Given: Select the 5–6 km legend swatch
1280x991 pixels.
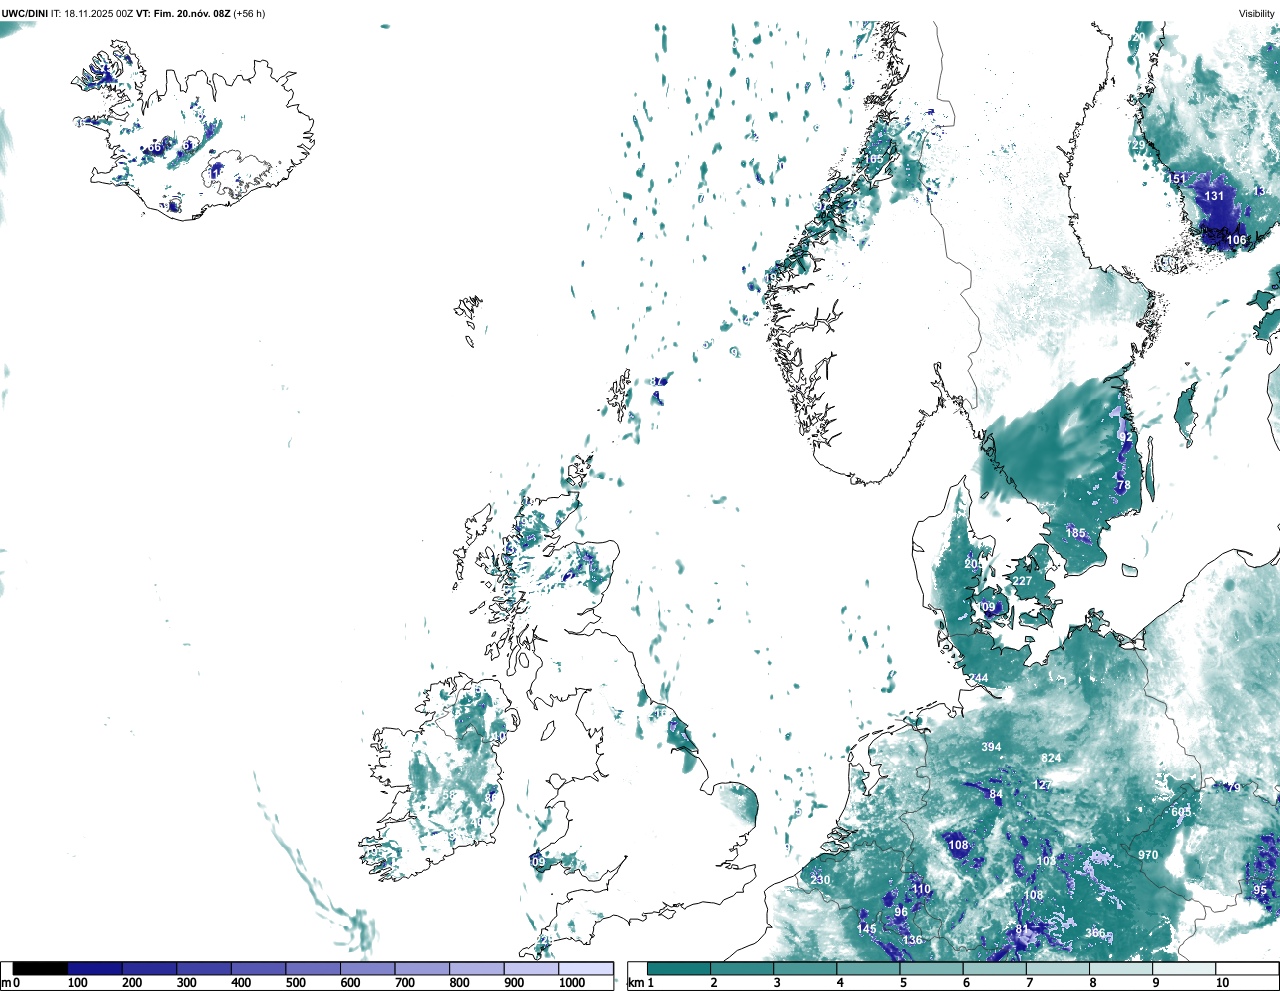Looking at the screenshot, I should [931, 968].
